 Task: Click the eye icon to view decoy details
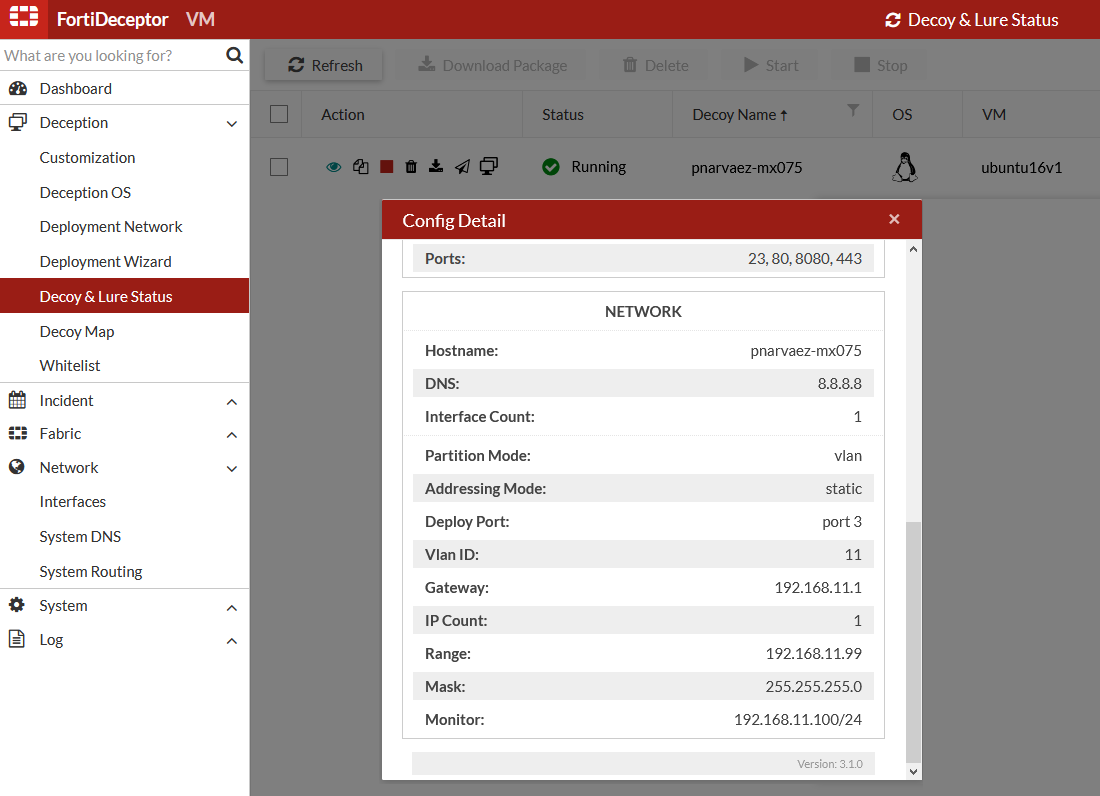click(334, 167)
